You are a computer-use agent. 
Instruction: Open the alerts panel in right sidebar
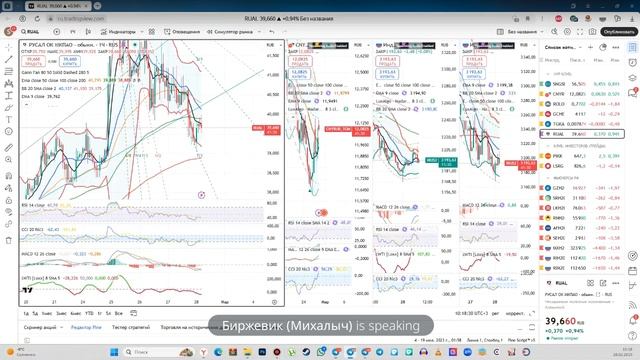click(632, 62)
